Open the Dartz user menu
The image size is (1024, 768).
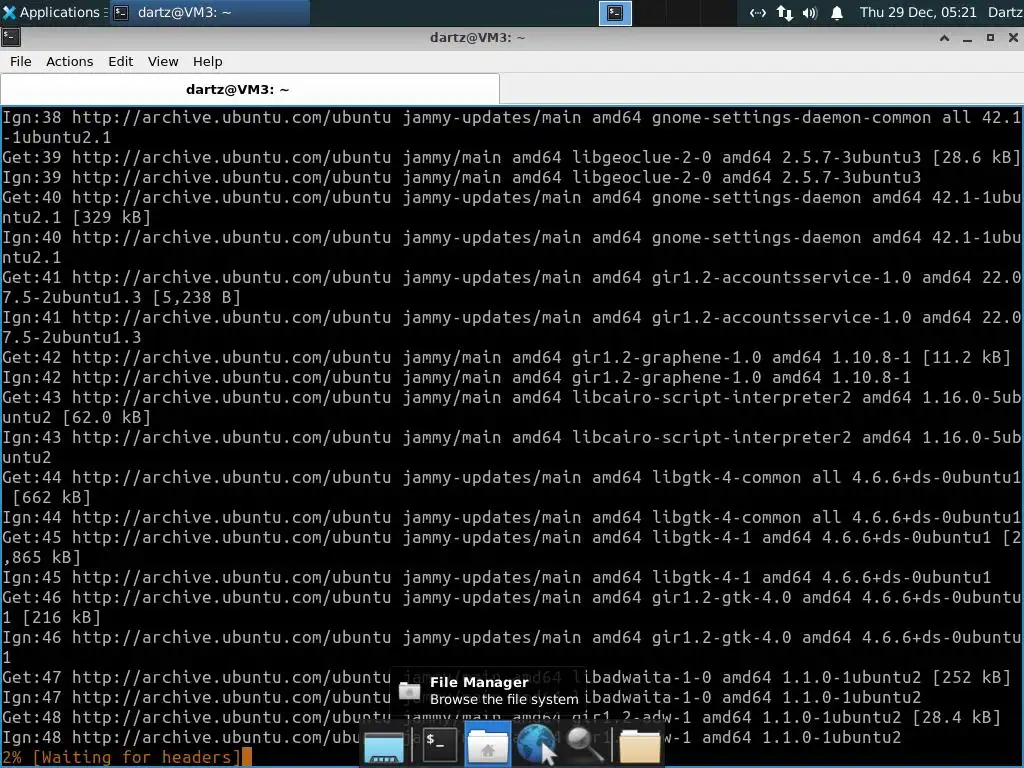(x=1005, y=12)
